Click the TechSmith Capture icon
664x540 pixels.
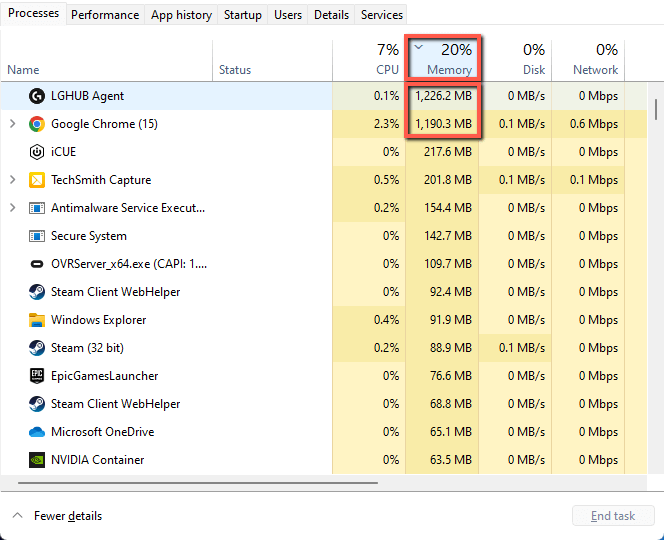37,180
